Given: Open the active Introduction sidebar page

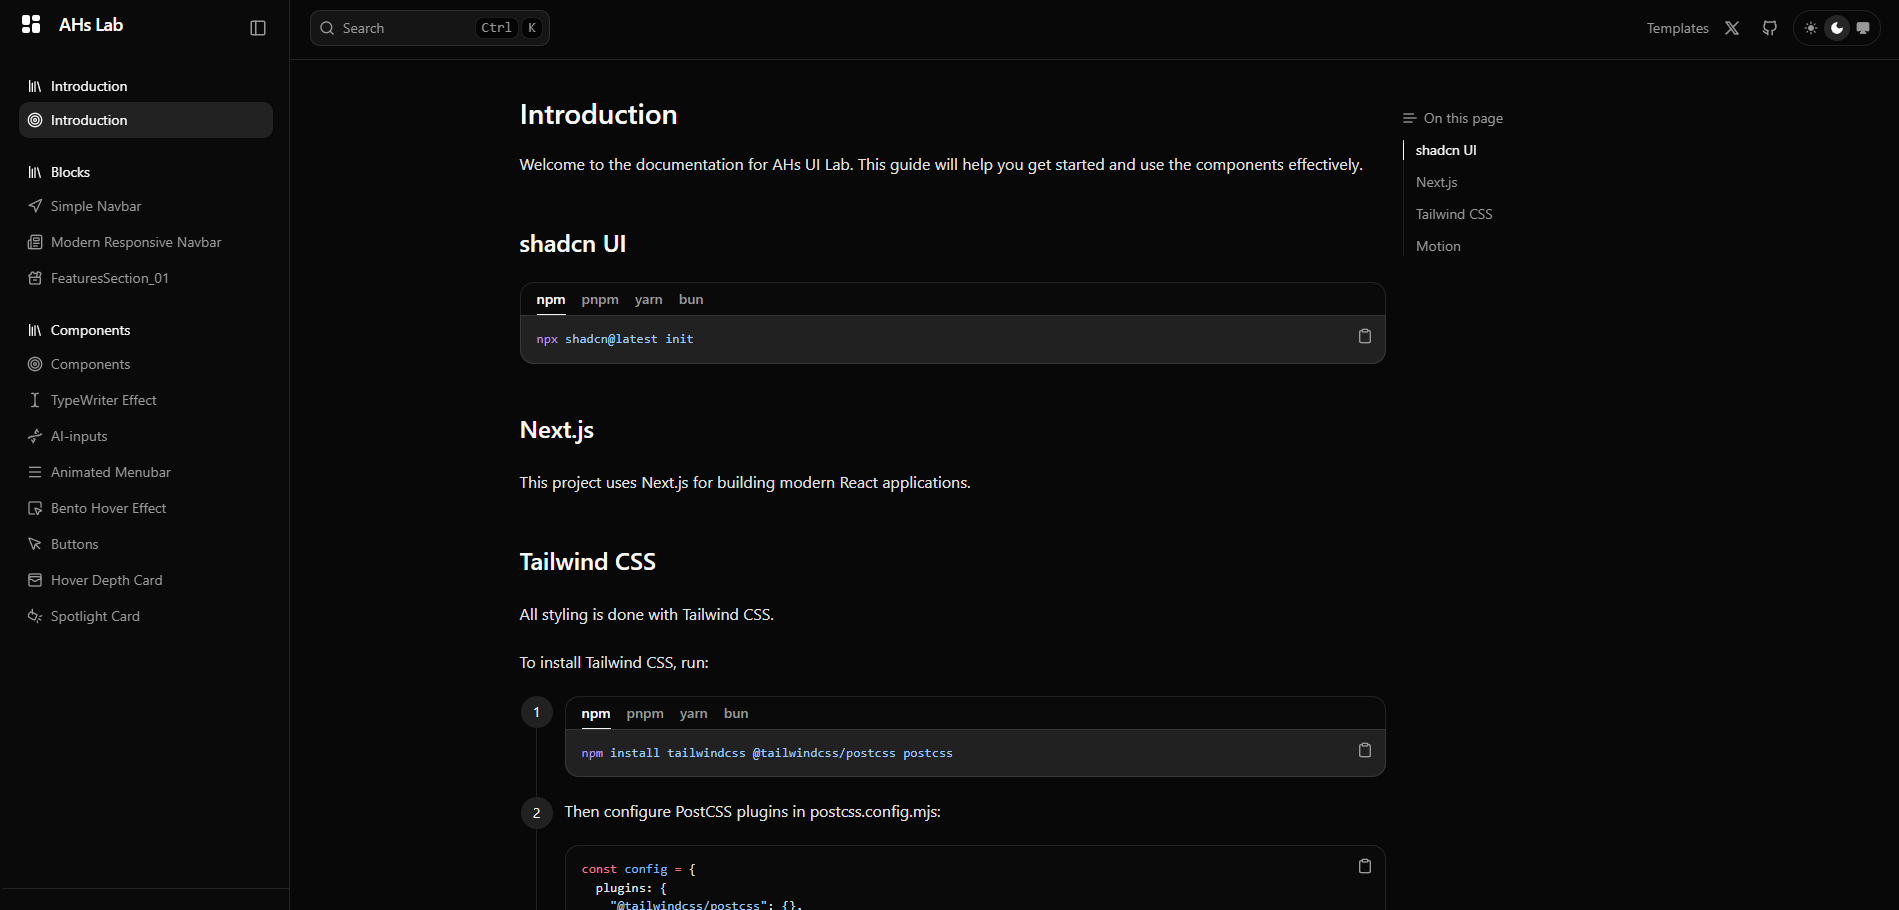Looking at the screenshot, I should [x=146, y=120].
